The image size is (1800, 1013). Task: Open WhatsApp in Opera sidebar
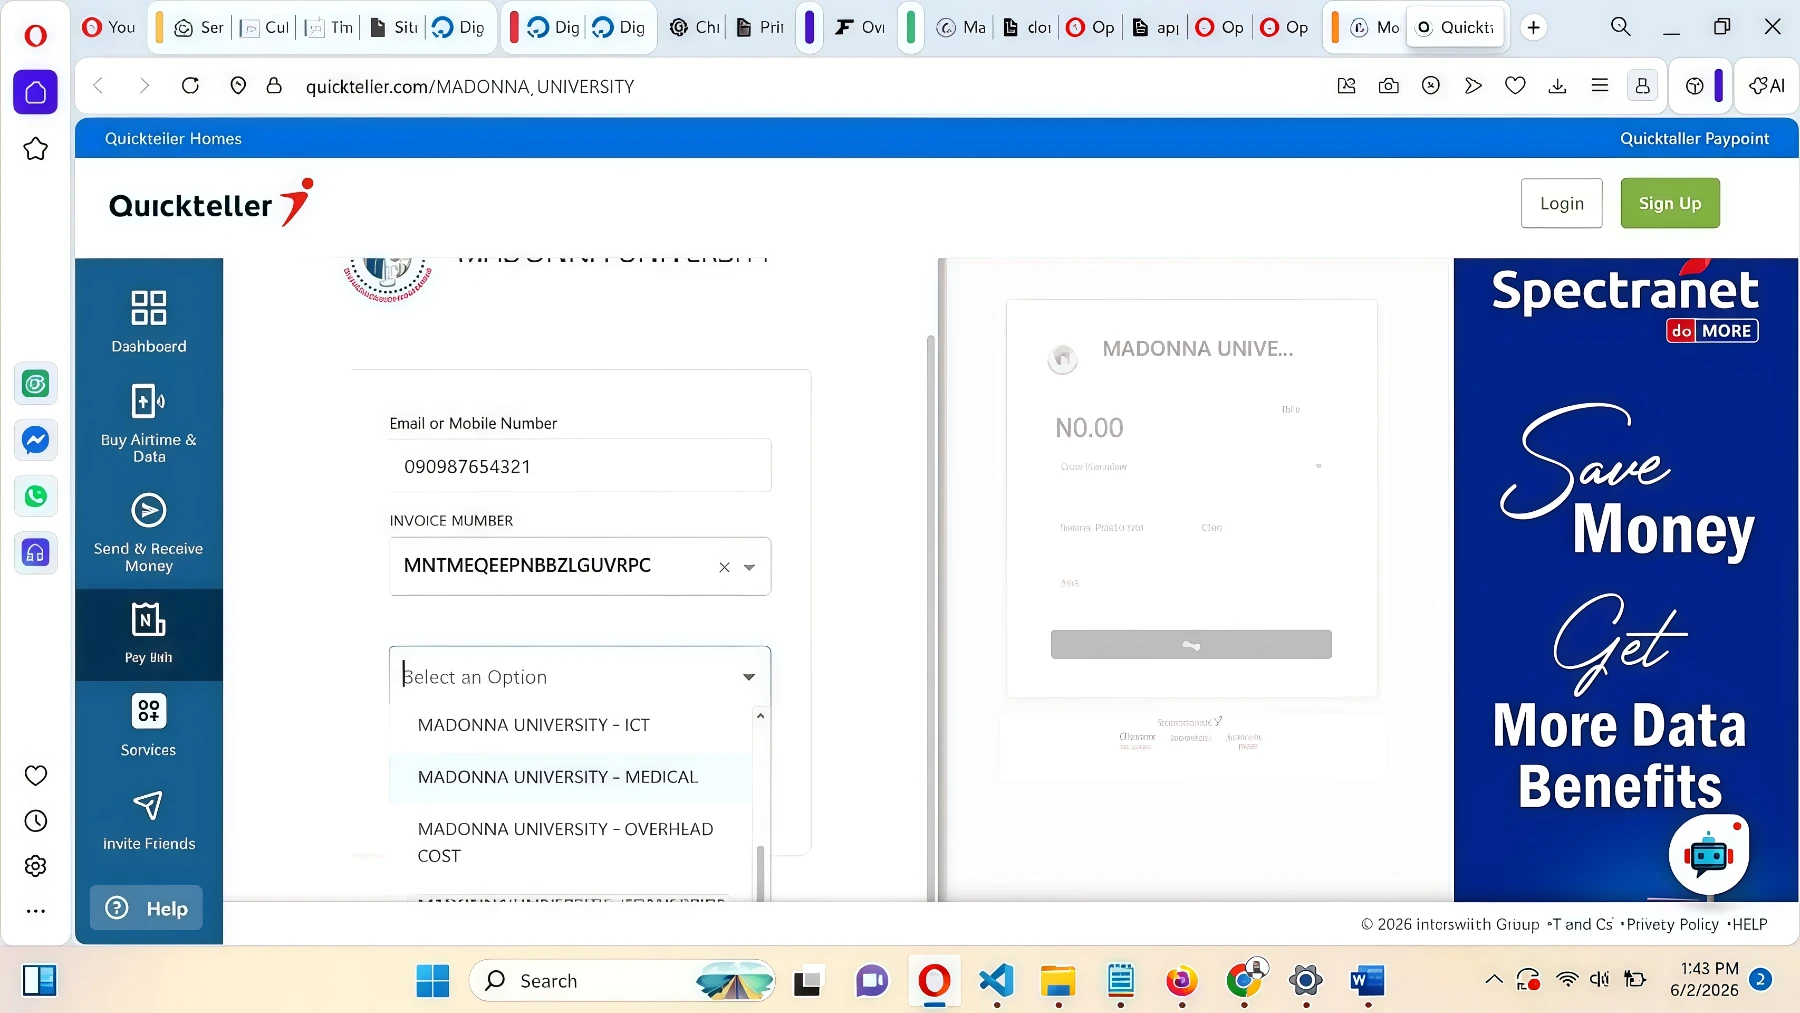pos(35,496)
